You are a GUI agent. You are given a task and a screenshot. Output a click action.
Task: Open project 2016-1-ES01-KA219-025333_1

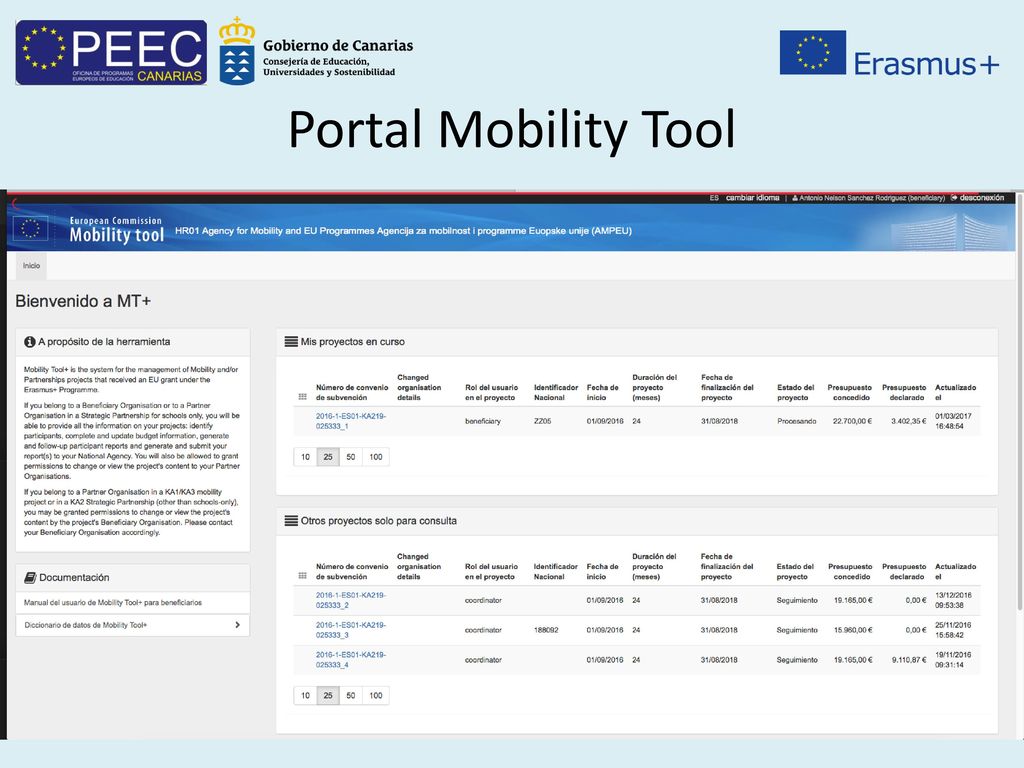coord(351,421)
